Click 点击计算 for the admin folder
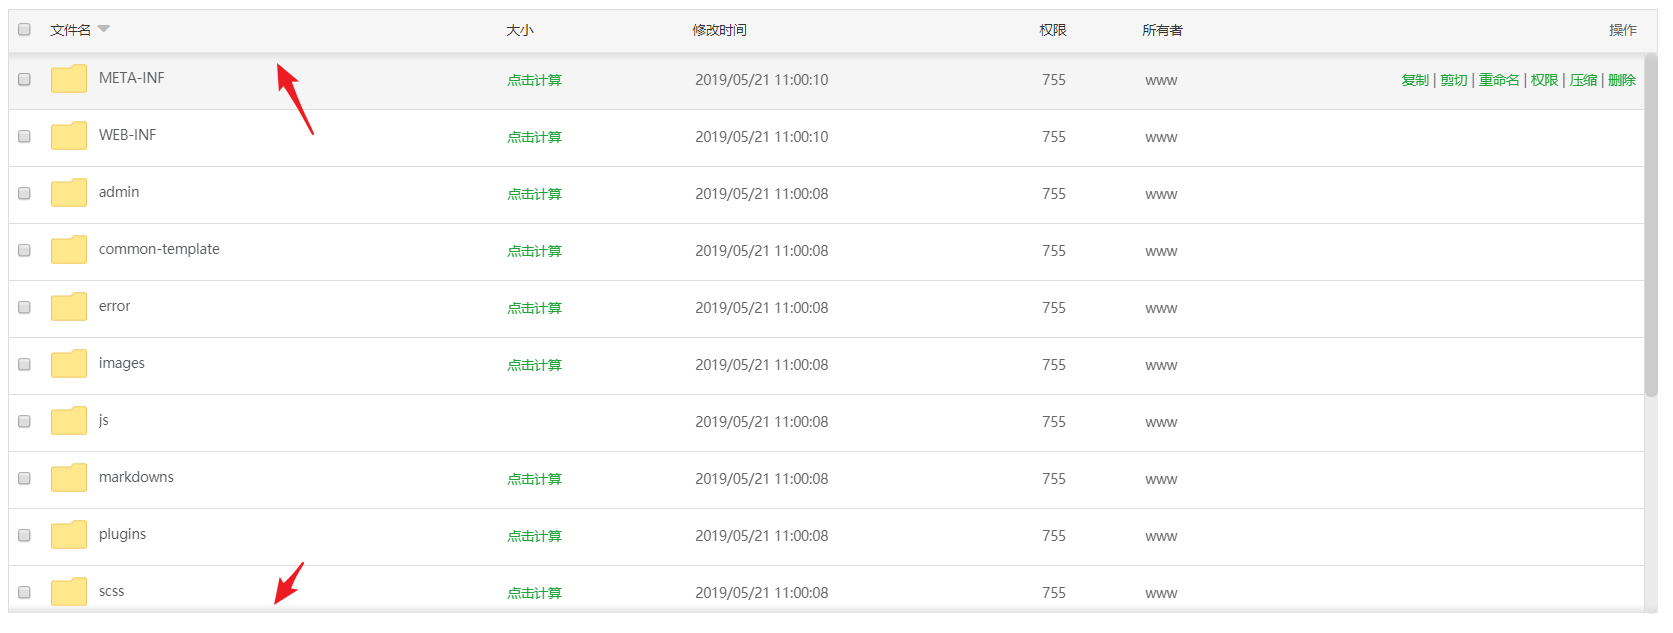Screen dimensions: 1673x633 [x=534, y=194]
